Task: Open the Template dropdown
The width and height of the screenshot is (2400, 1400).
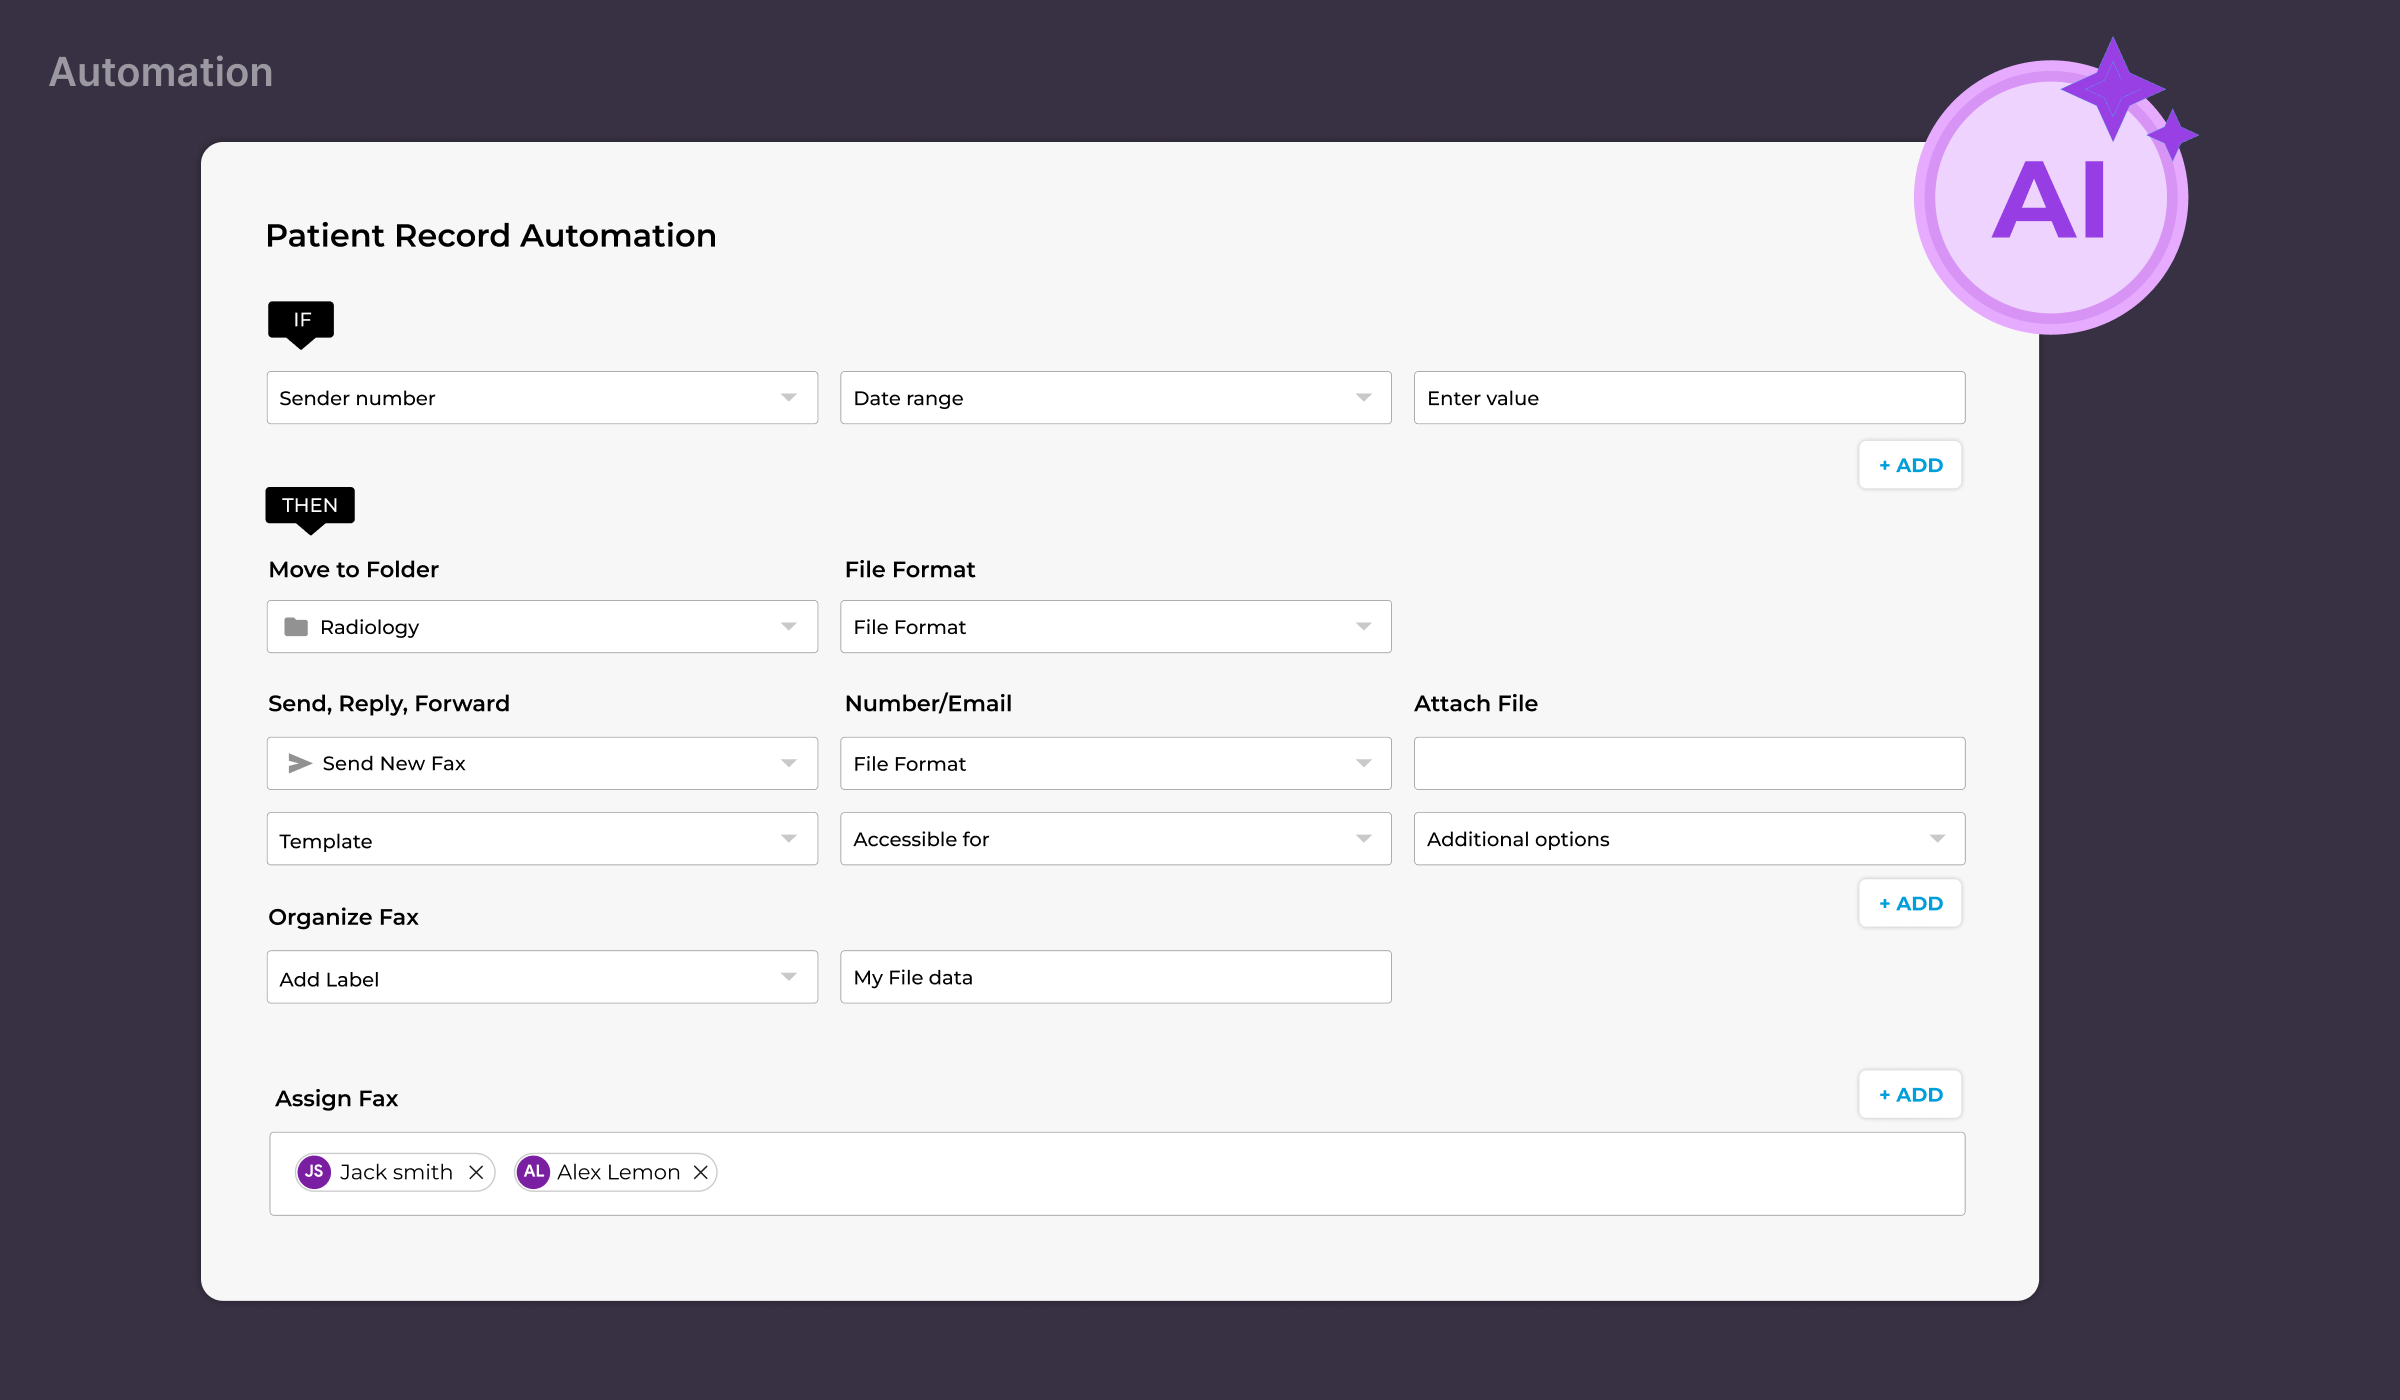Action: pyautogui.click(x=542, y=839)
